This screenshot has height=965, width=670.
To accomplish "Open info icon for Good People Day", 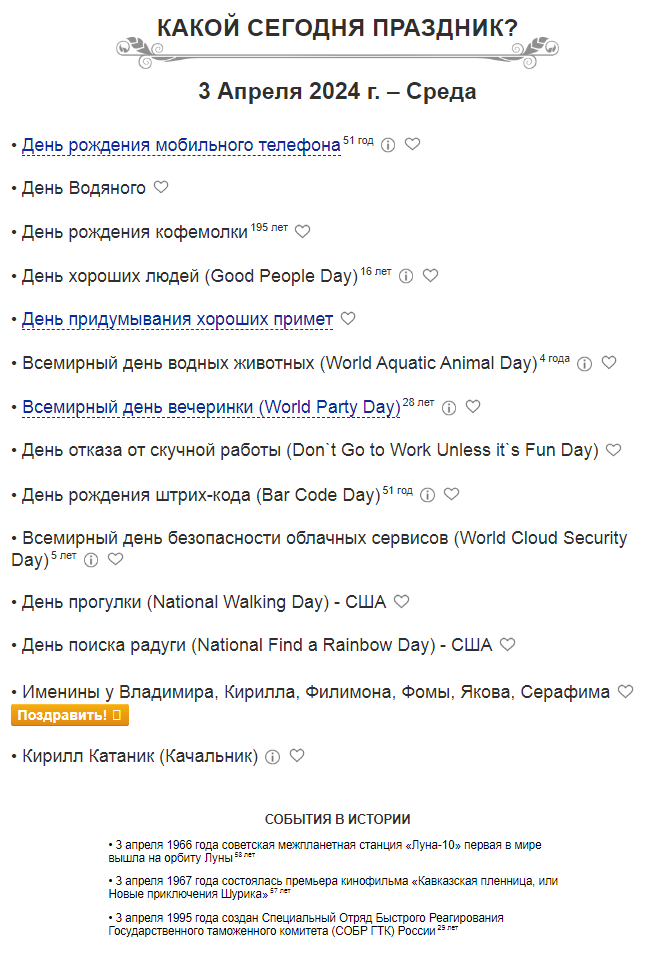I will [x=406, y=276].
